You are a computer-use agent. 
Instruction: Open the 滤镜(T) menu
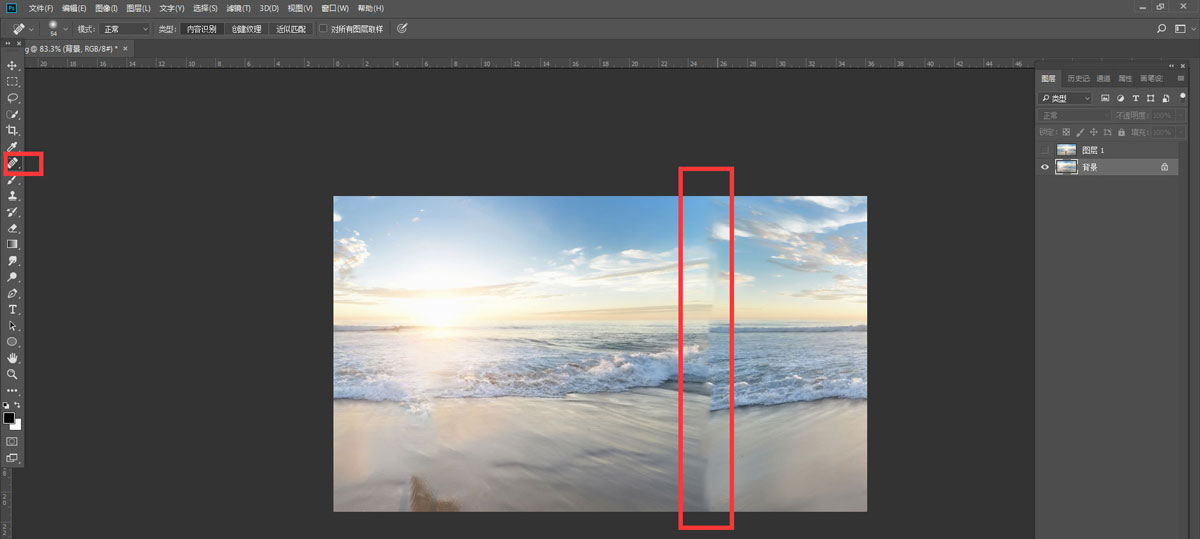click(x=238, y=8)
